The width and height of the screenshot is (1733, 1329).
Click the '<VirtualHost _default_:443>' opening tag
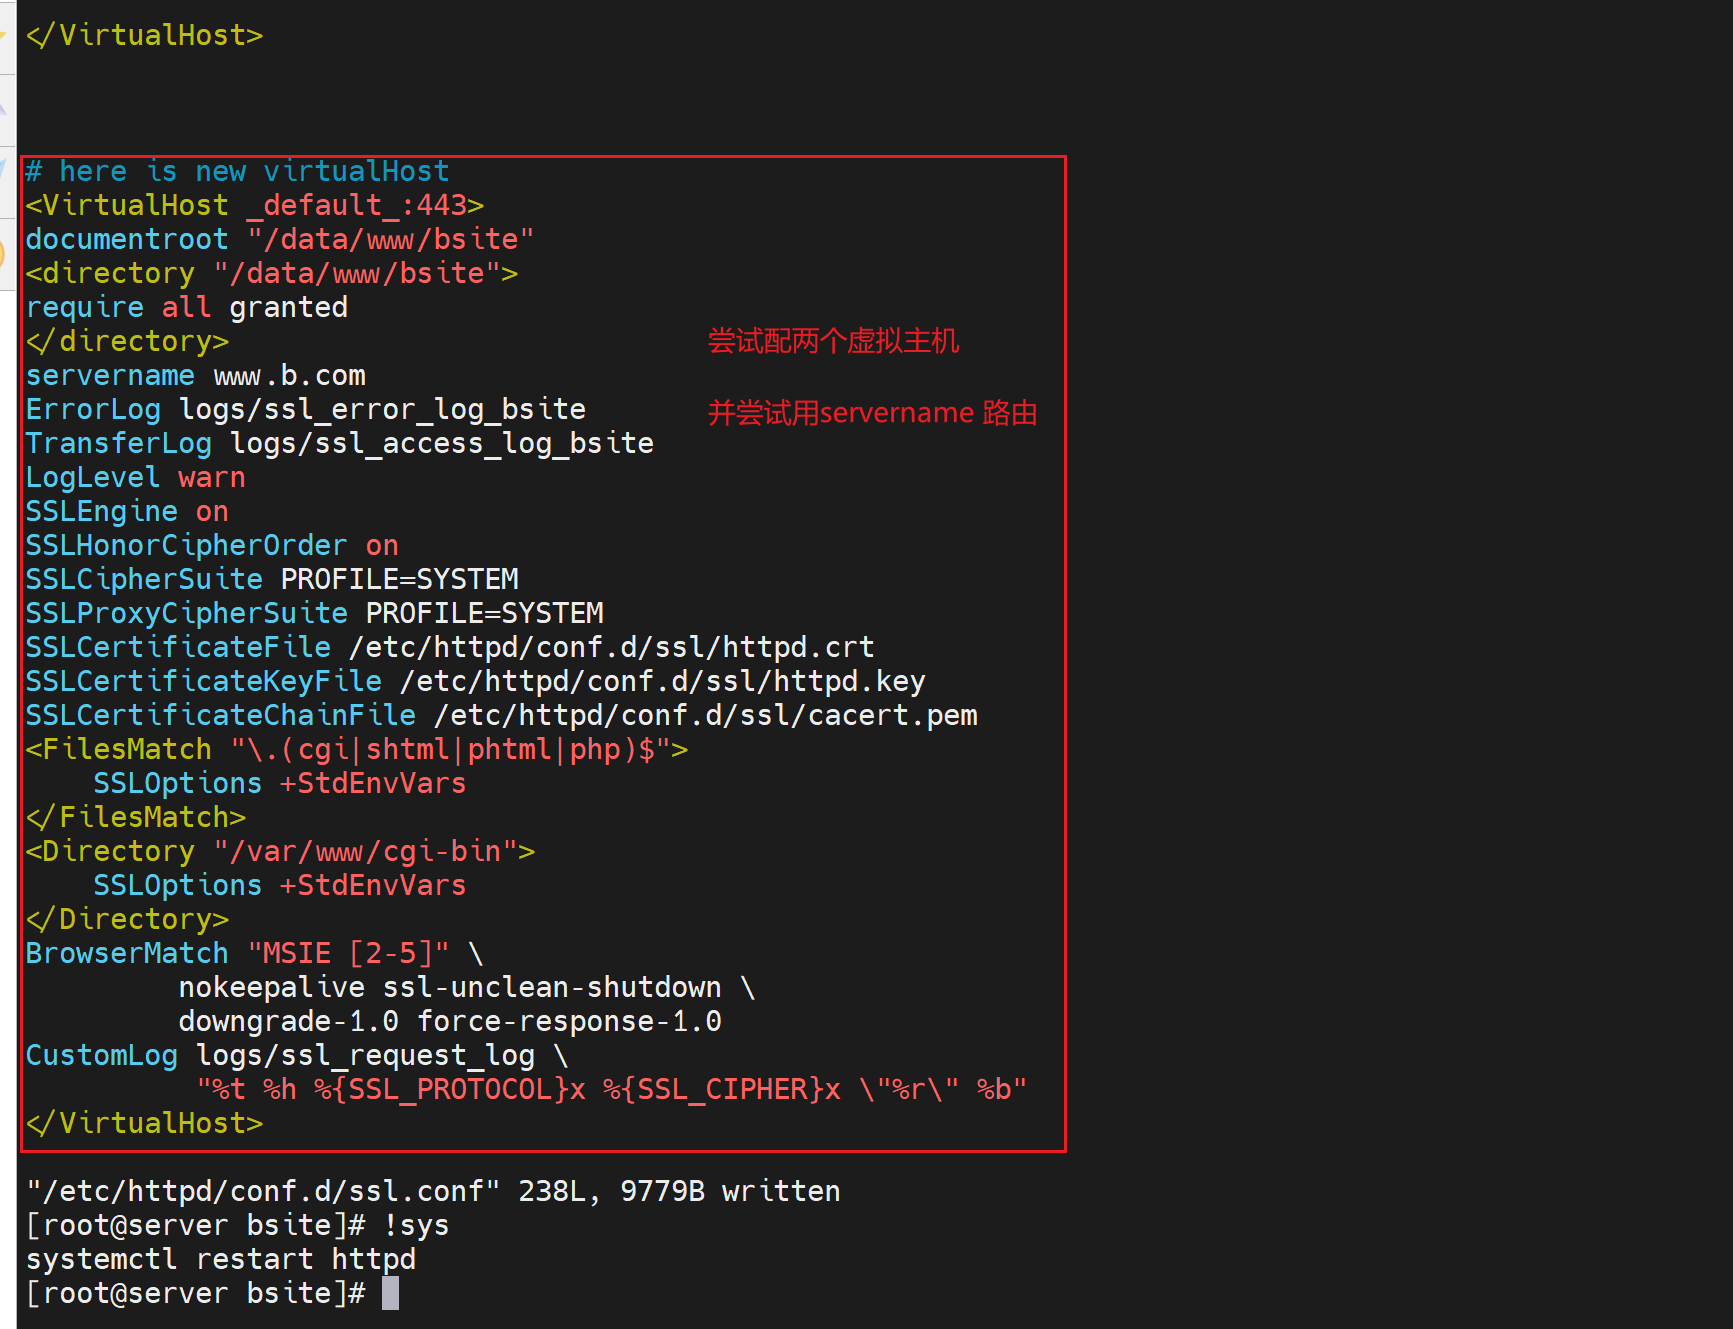click(255, 205)
